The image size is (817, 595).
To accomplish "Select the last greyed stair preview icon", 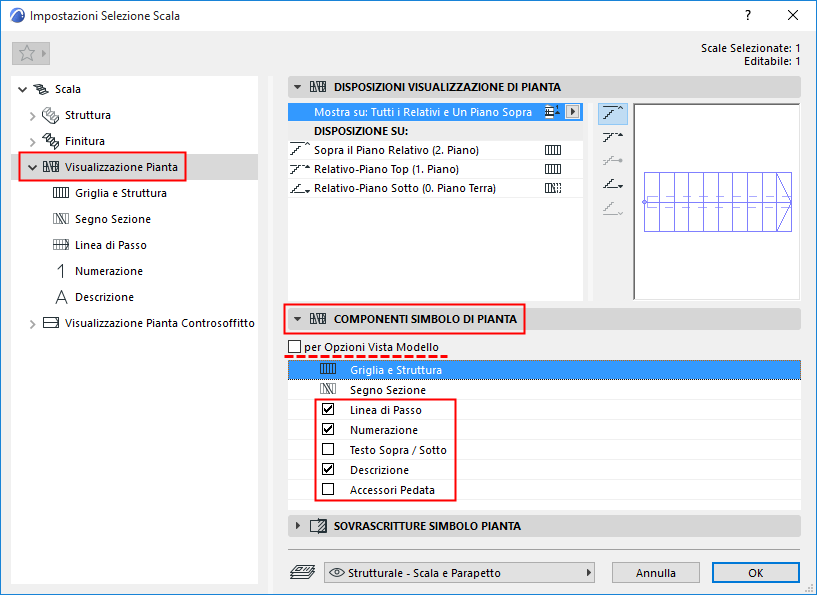I will click(612, 208).
